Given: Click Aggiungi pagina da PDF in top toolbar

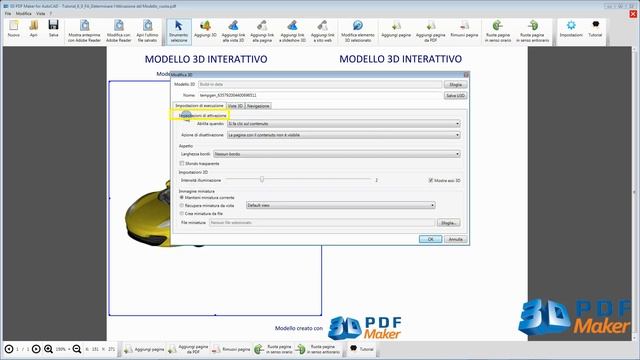Looking at the screenshot, I should point(431,31).
